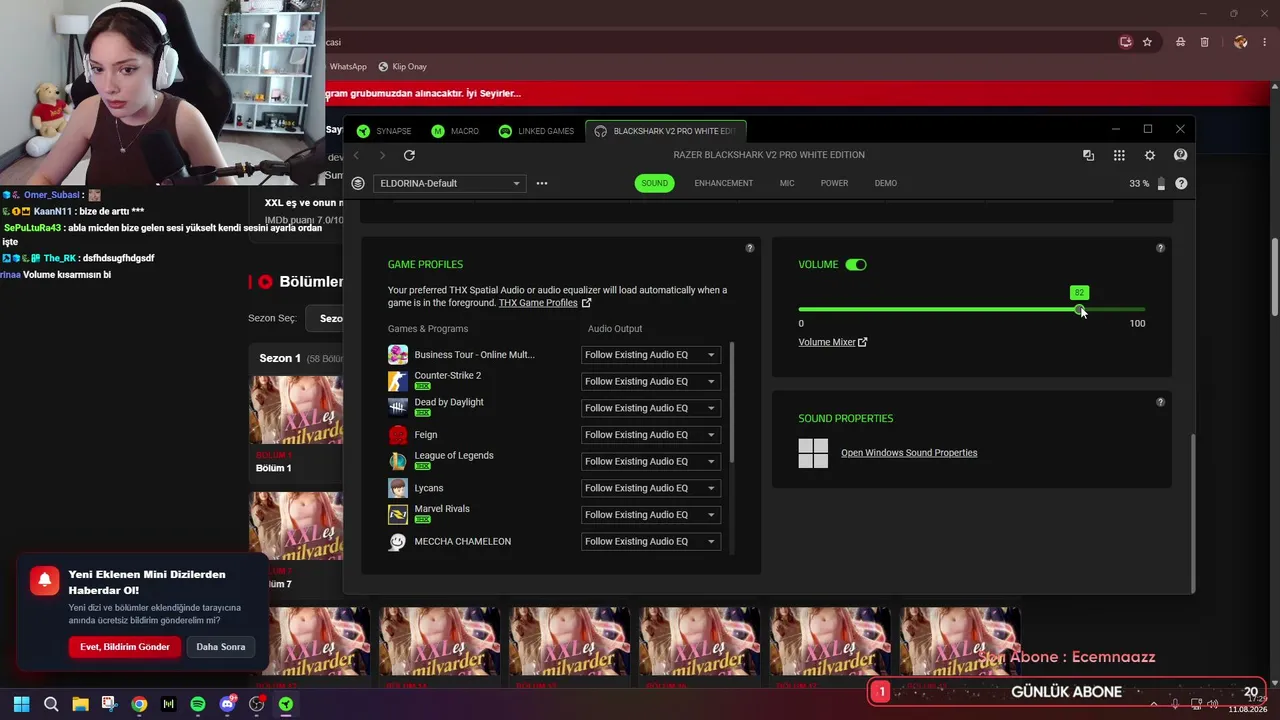Click the volume slider handle at 82
The width and height of the screenshot is (1280, 720).
pyautogui.click(x=1080, y=310)
